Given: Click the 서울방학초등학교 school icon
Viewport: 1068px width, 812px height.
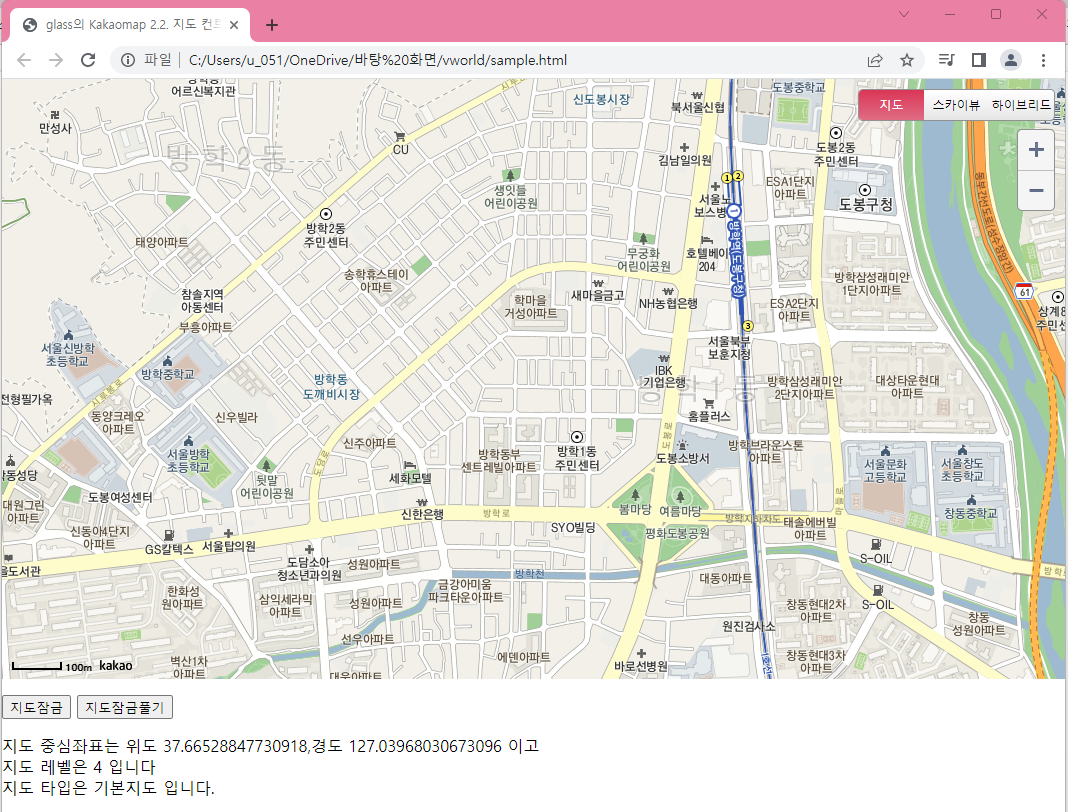Looking at the screenshot, I should (189, 441).
